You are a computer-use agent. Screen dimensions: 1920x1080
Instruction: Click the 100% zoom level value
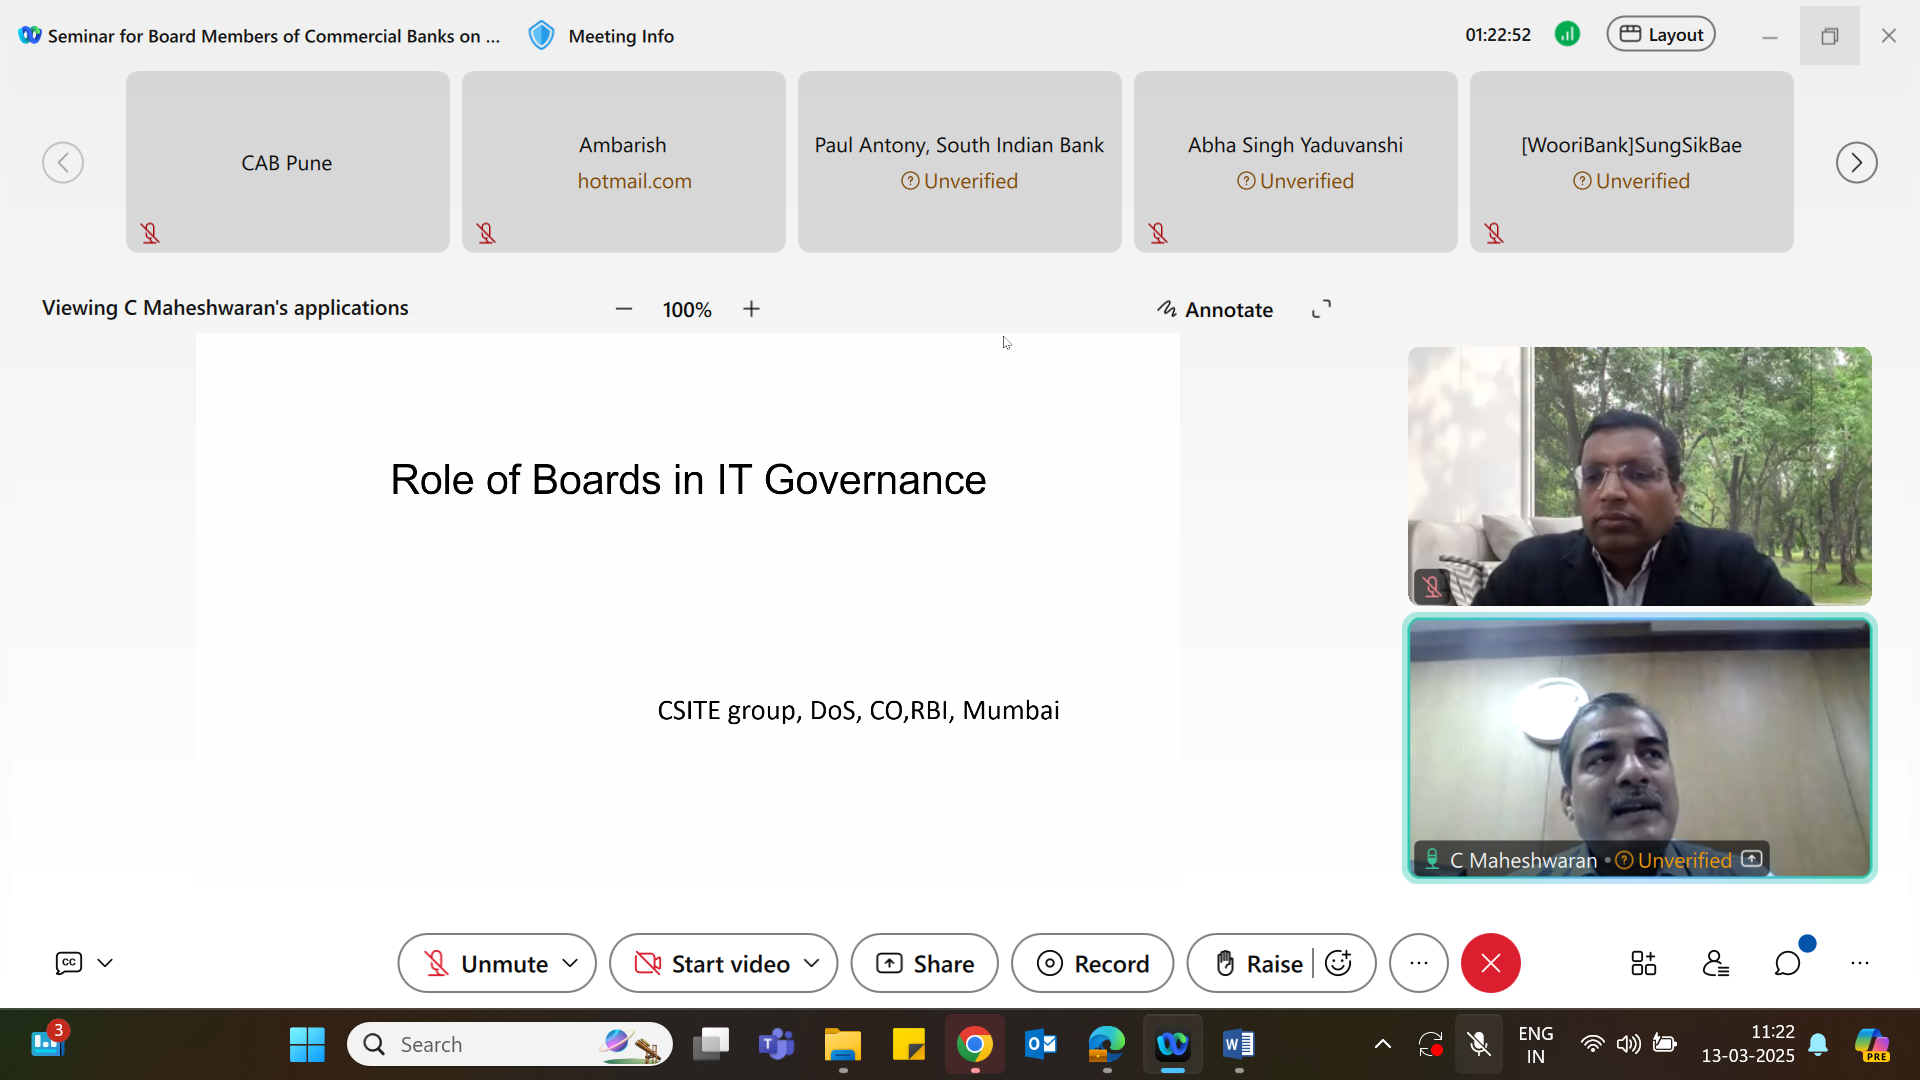point(687,310)
